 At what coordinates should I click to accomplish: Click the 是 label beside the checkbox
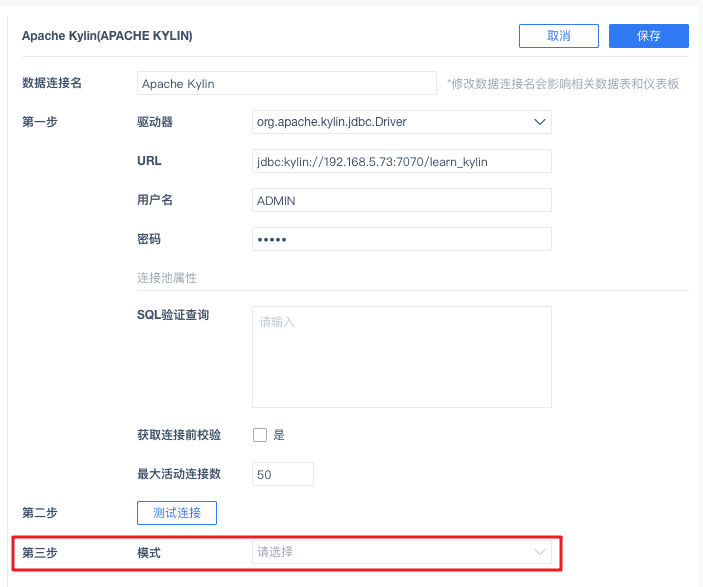click(279, 435)
